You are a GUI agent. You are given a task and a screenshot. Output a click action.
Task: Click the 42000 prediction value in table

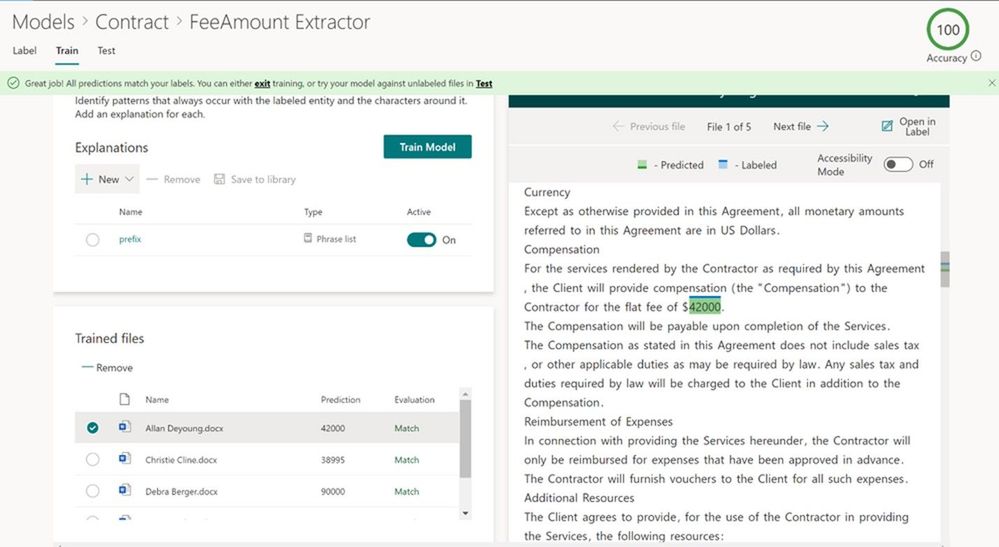tap(333, 428)
